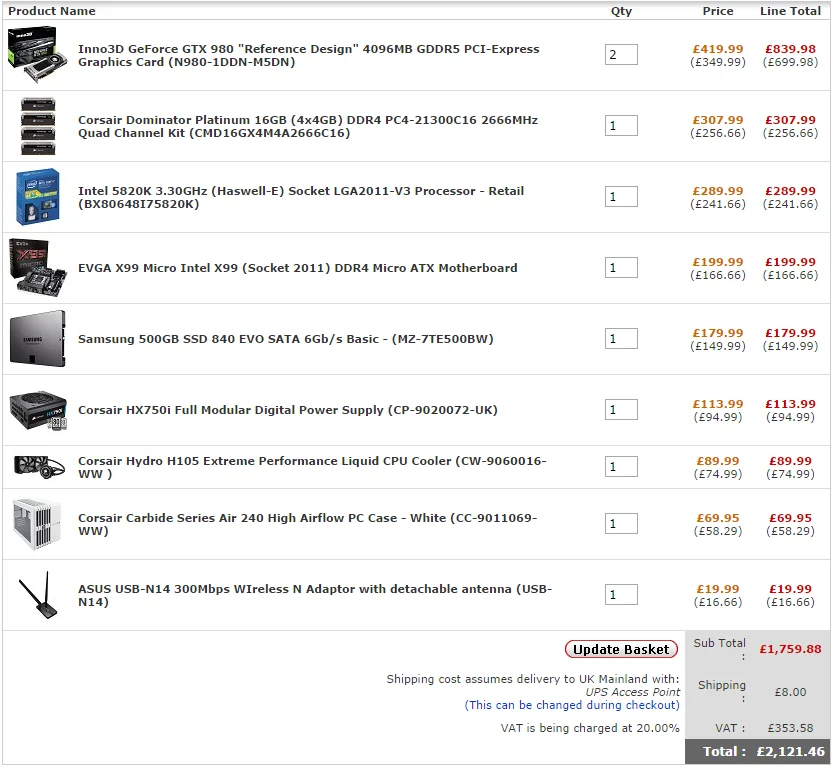Open the Corsair Hydro H105 cooler title
The image size is (836, 768).
(312, 467)
